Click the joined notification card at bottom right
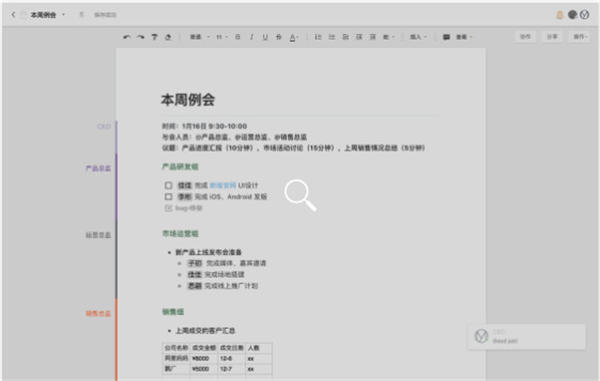Image resolution: width=600 pixels, height=381 pixels. tap(527, 337)
